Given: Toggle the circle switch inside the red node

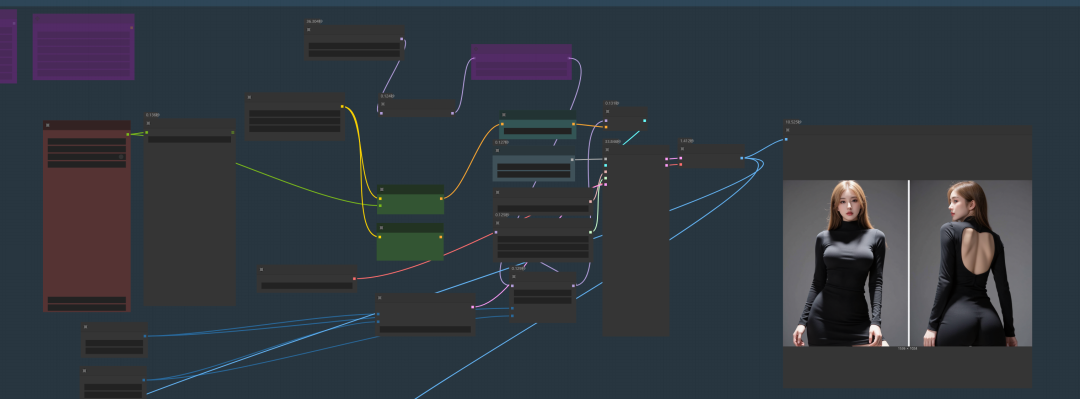Looking at the screenshot, I should (121, 157).
